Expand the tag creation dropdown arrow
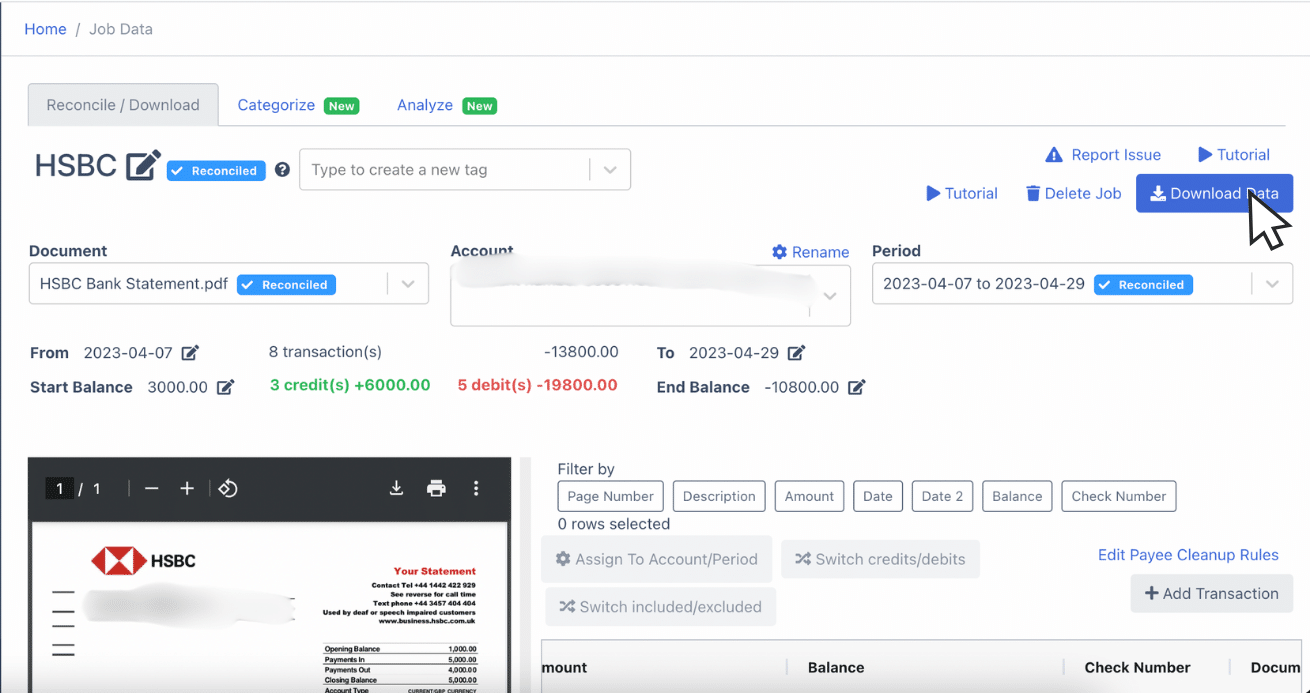Viewport: 1310px width, 693px height. tap(610, 170)
